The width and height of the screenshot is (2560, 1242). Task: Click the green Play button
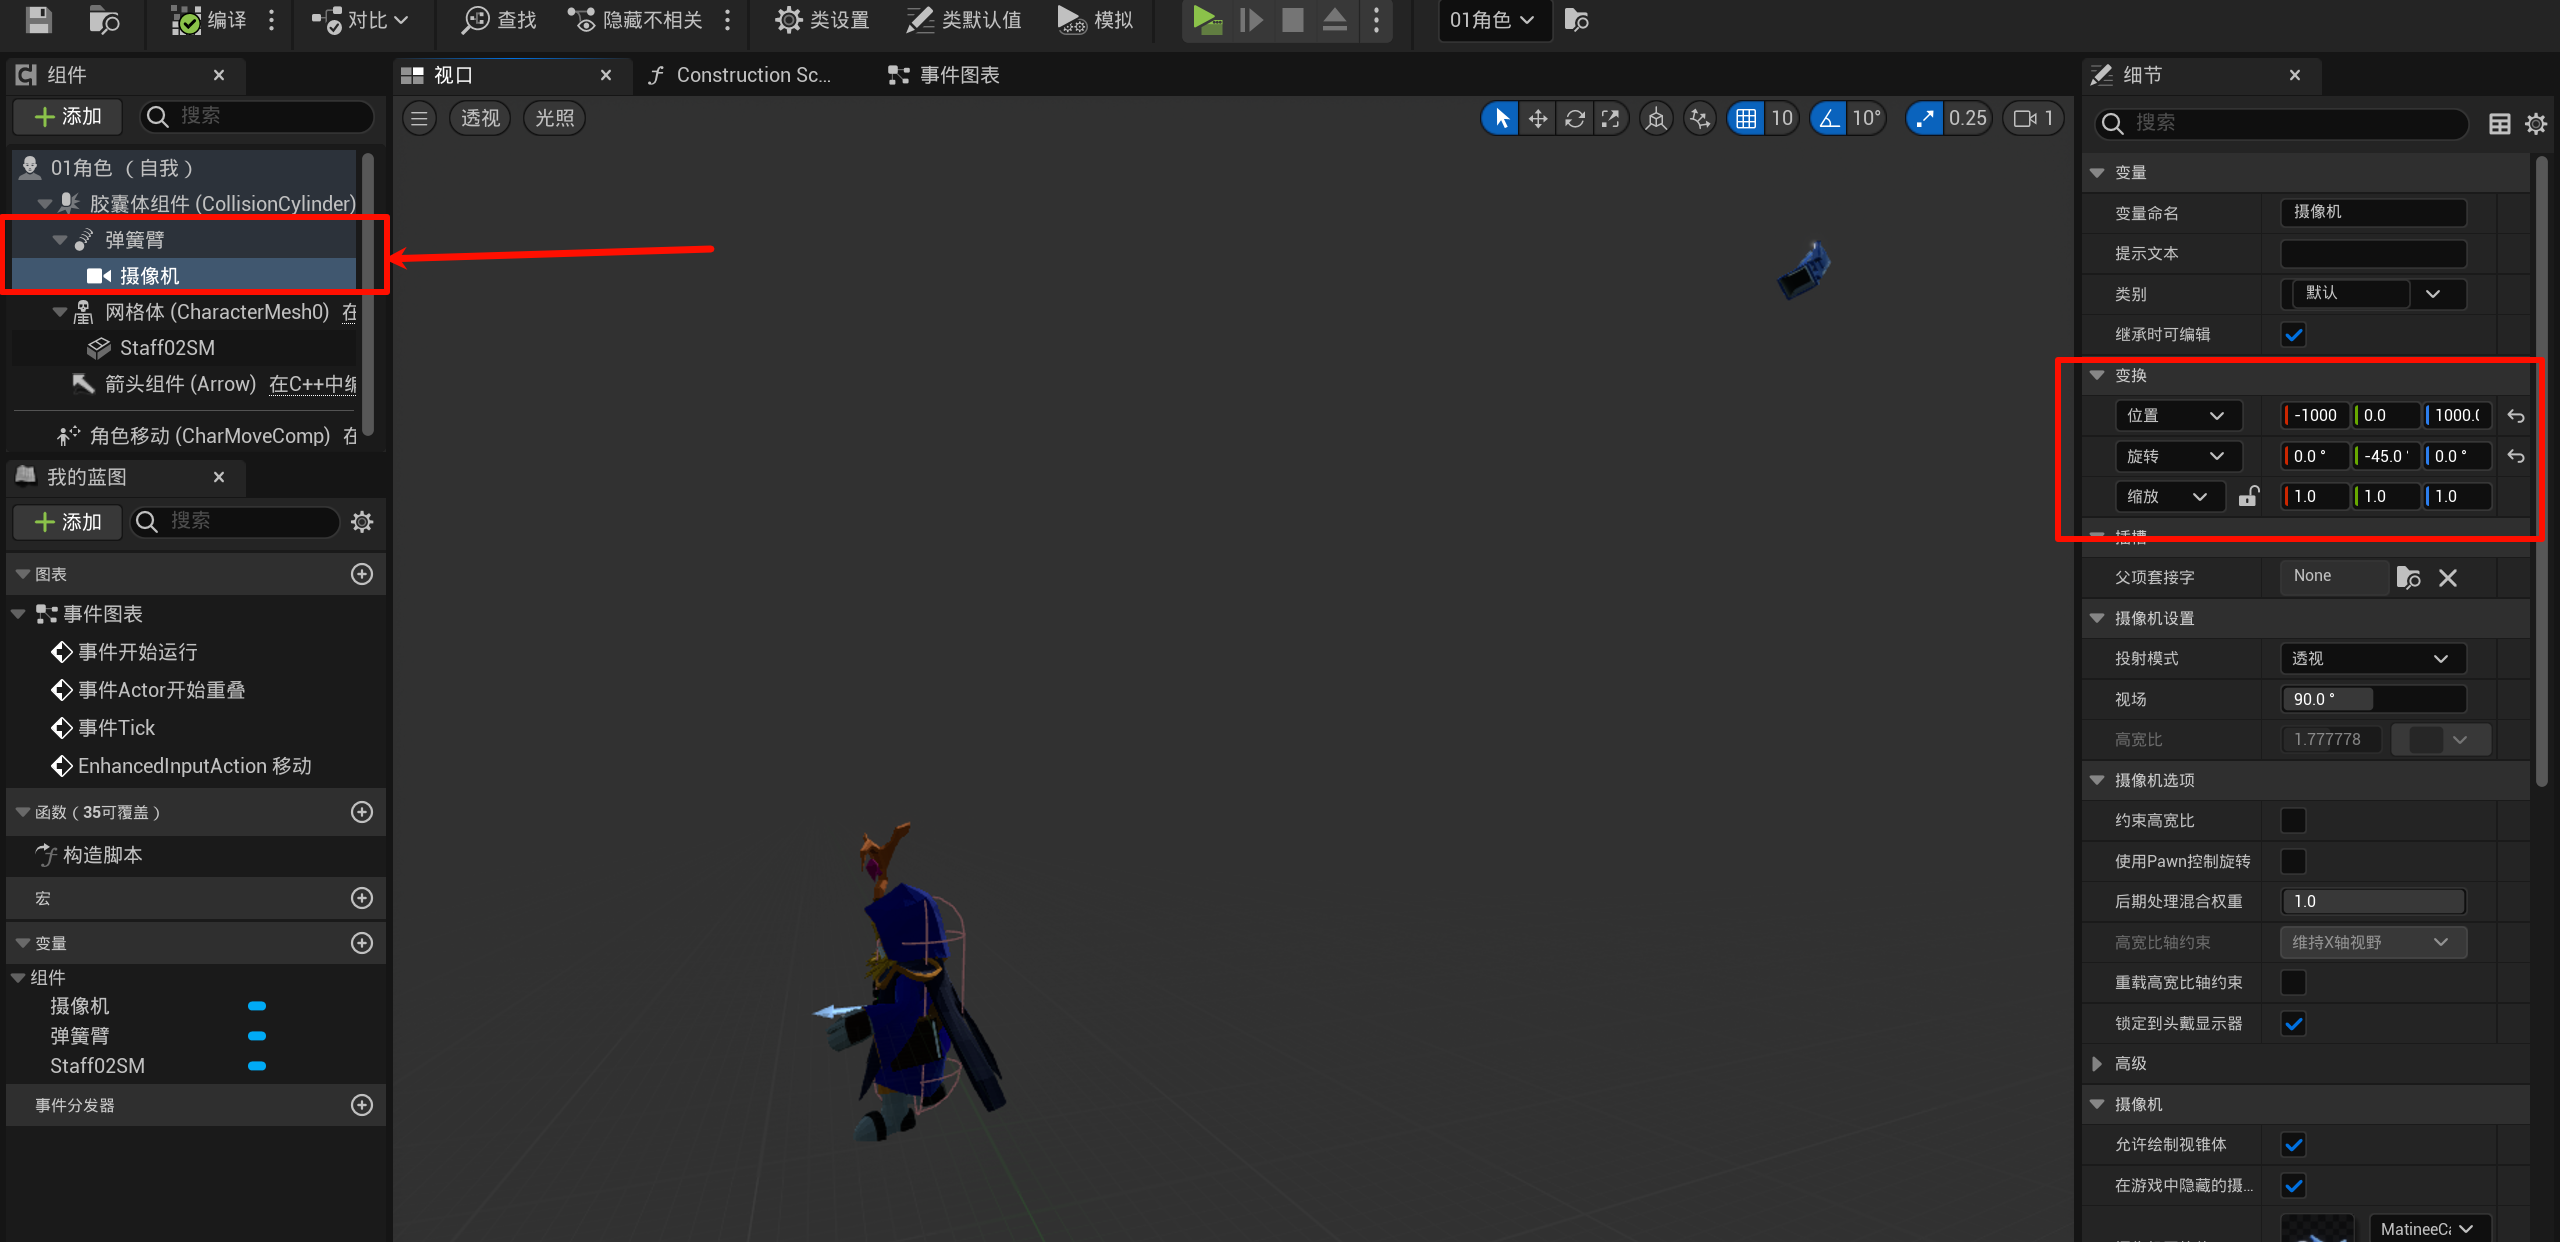click(1206, 20)
